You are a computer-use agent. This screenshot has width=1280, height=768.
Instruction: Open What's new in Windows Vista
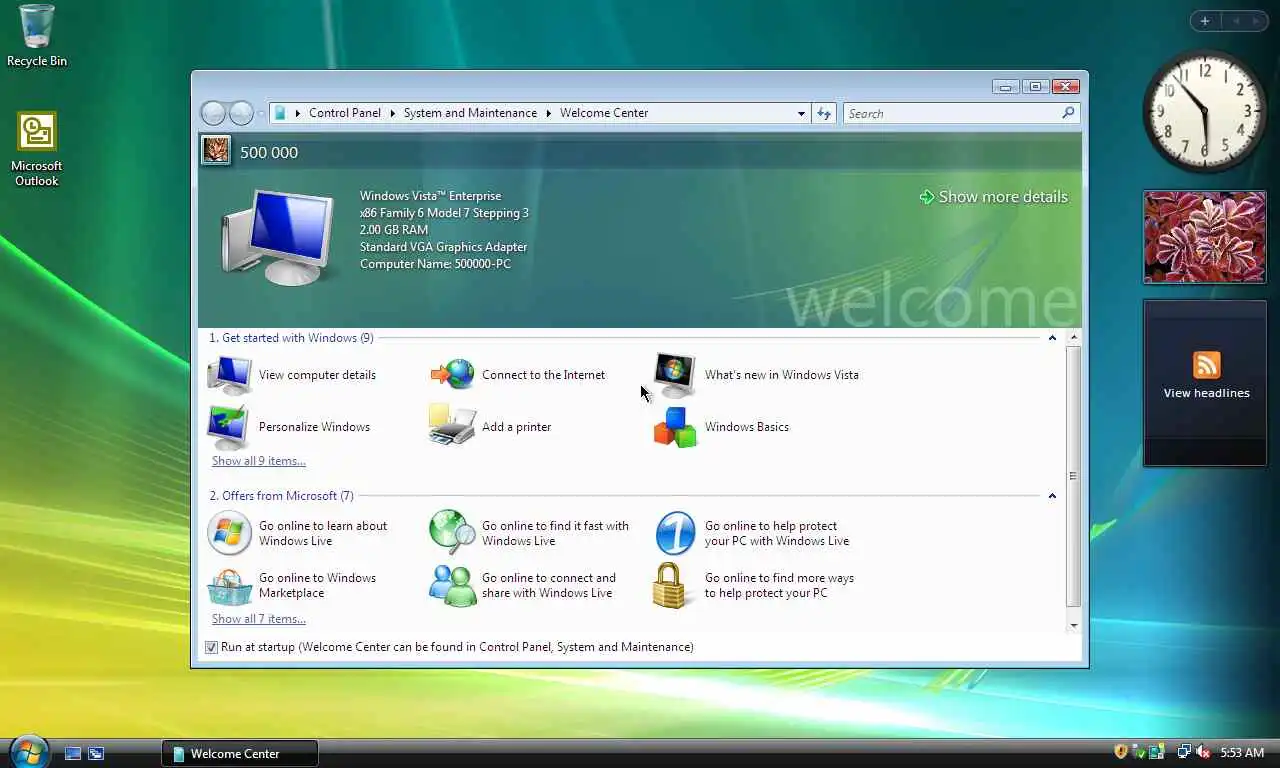pos(756,375)
